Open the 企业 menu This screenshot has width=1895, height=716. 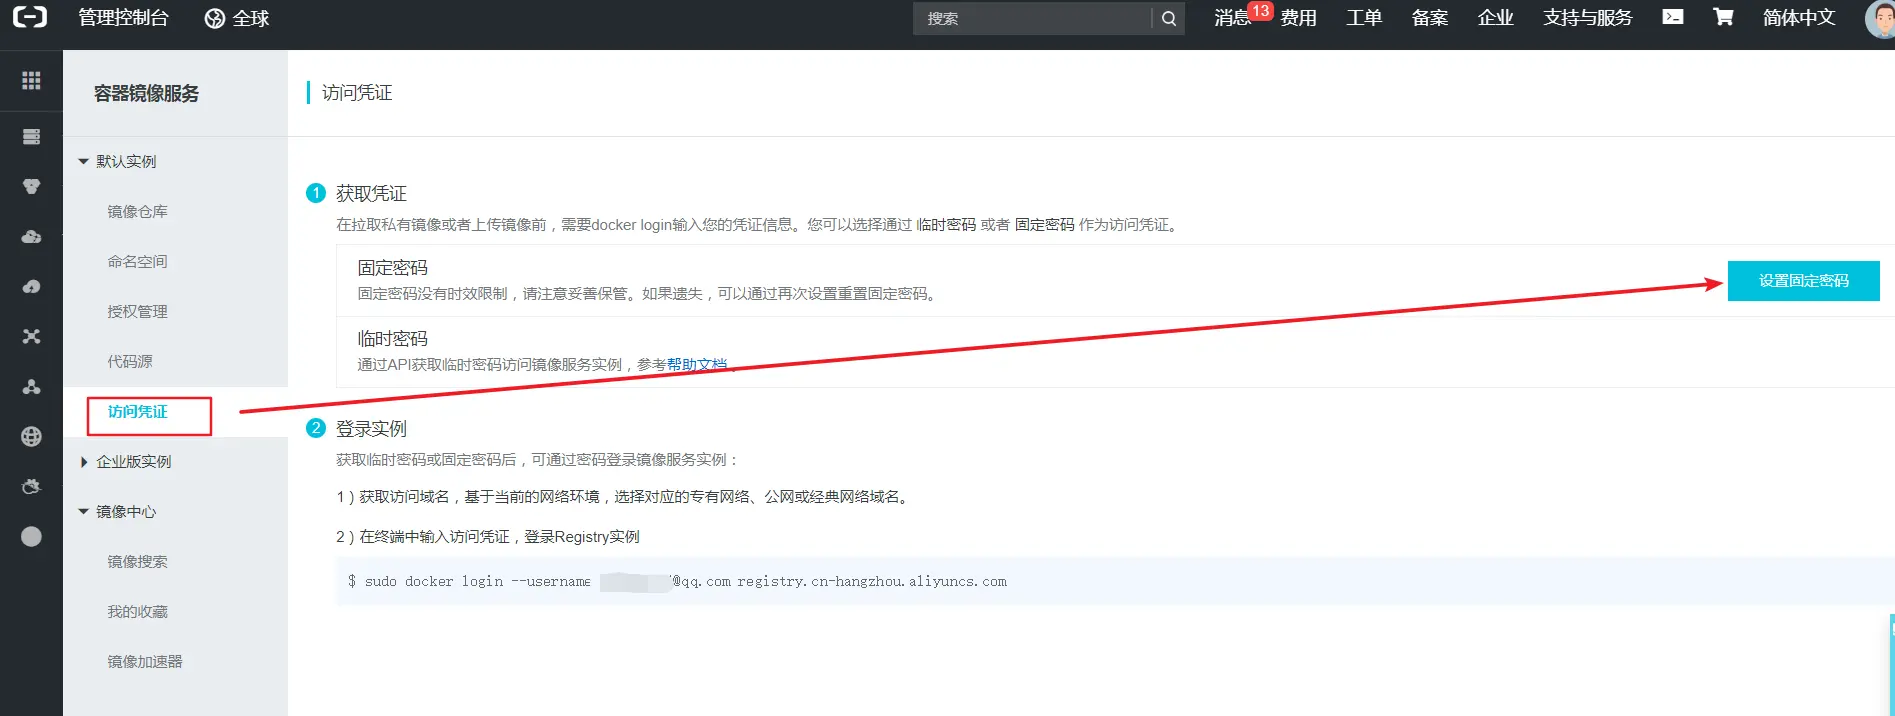[x=1496, y=18]
